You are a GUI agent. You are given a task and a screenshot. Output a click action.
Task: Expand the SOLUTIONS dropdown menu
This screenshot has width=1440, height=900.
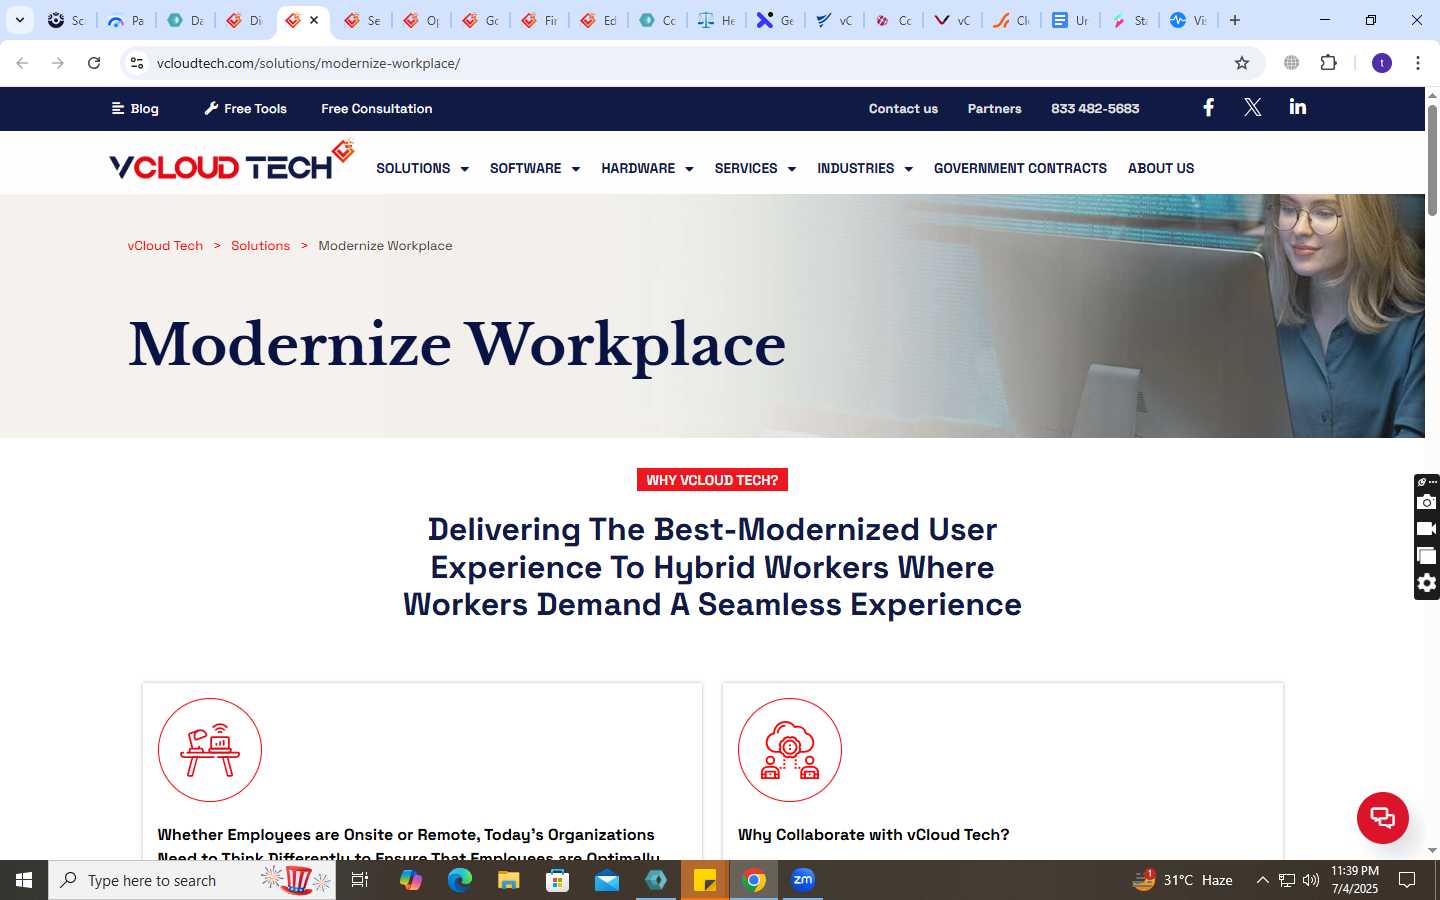422,168
